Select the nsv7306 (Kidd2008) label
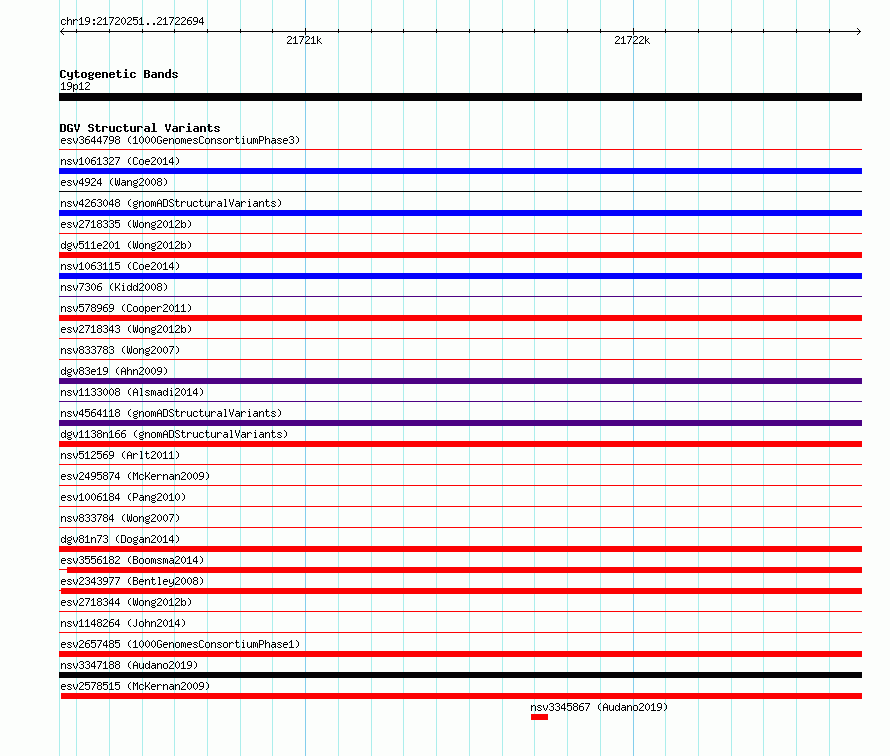This screenshot has width=890, height=756. [x=114, y=287]
